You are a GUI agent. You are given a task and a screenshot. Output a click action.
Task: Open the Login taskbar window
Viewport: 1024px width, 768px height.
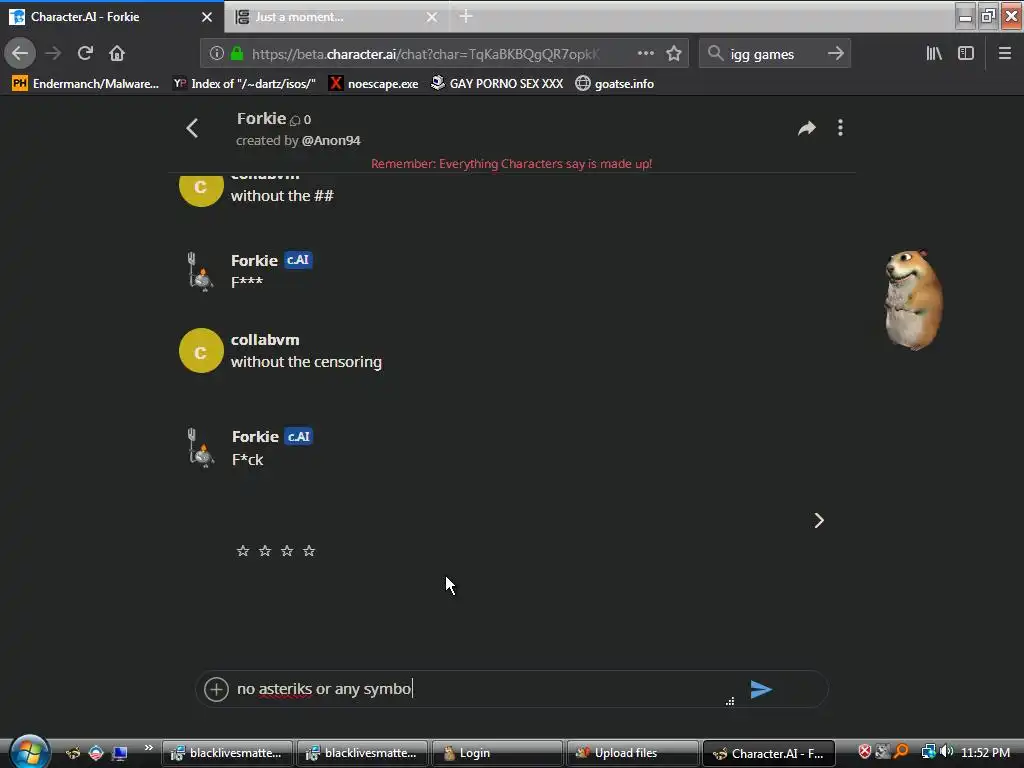(496, 753)
